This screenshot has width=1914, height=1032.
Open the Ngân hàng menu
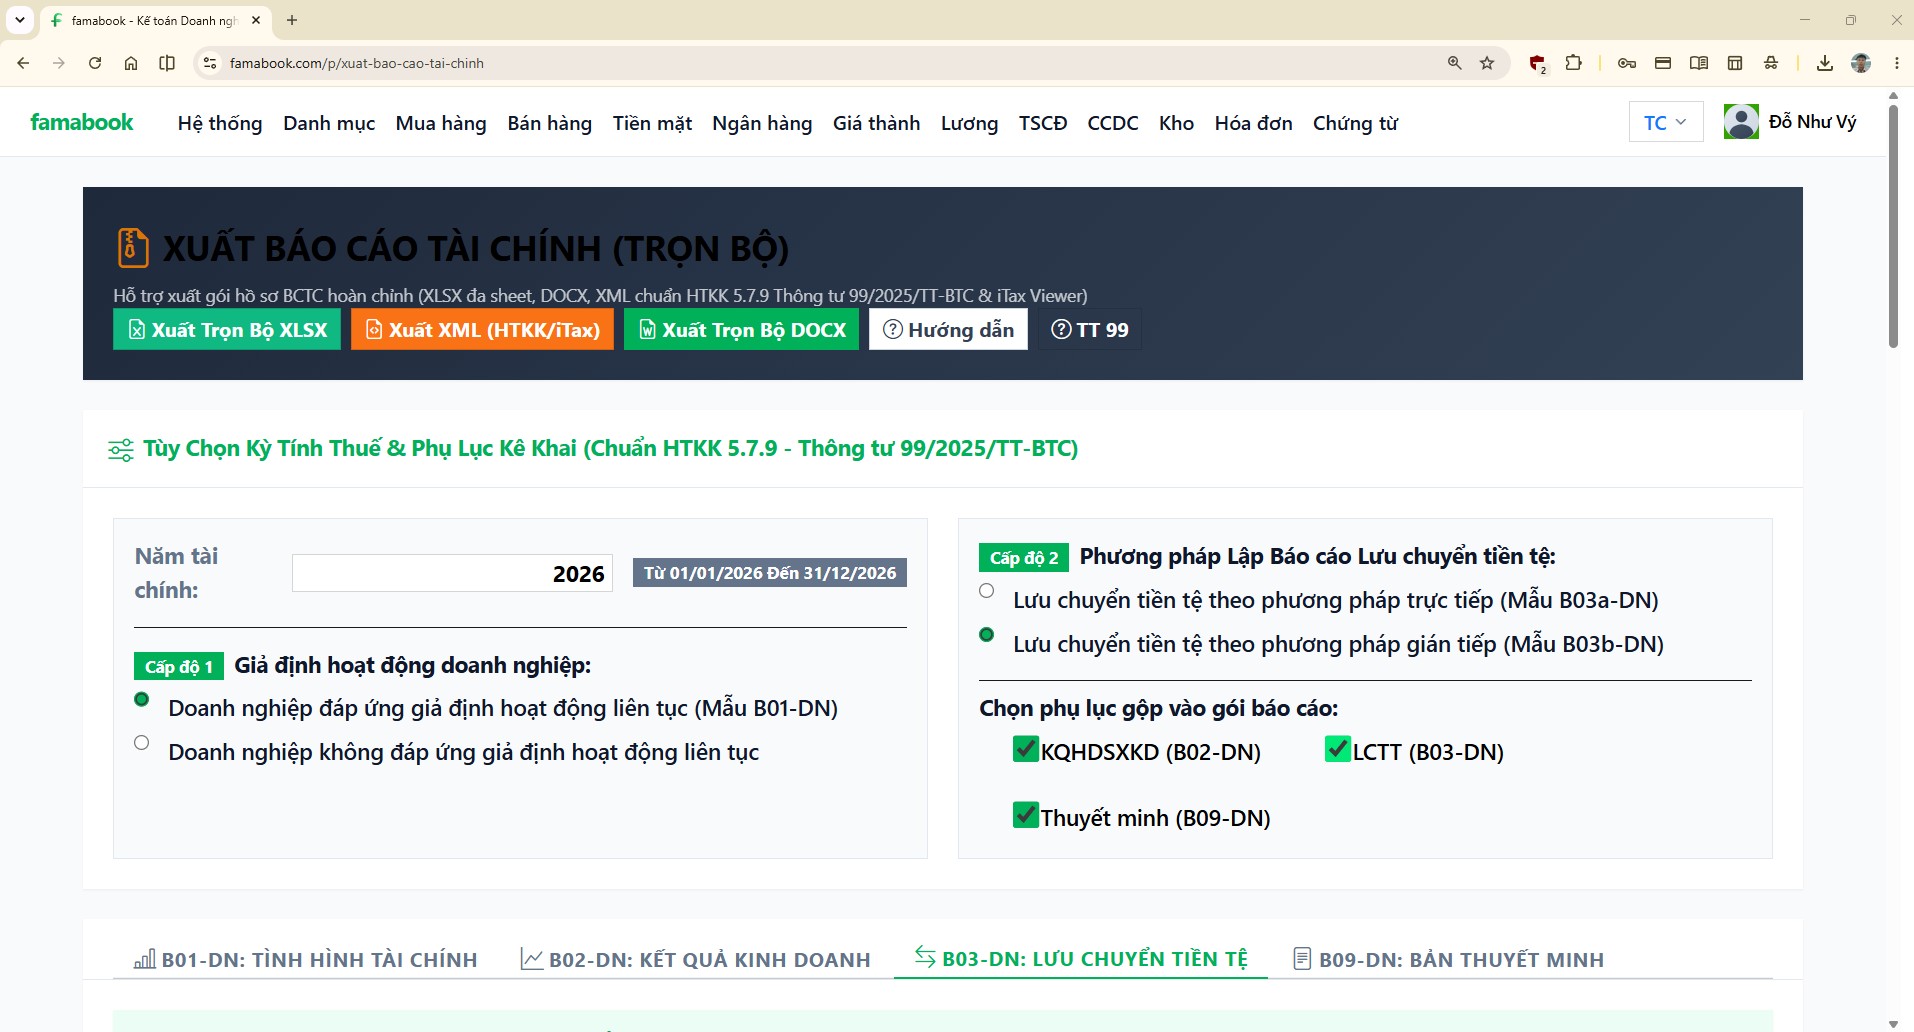point(762,123)
